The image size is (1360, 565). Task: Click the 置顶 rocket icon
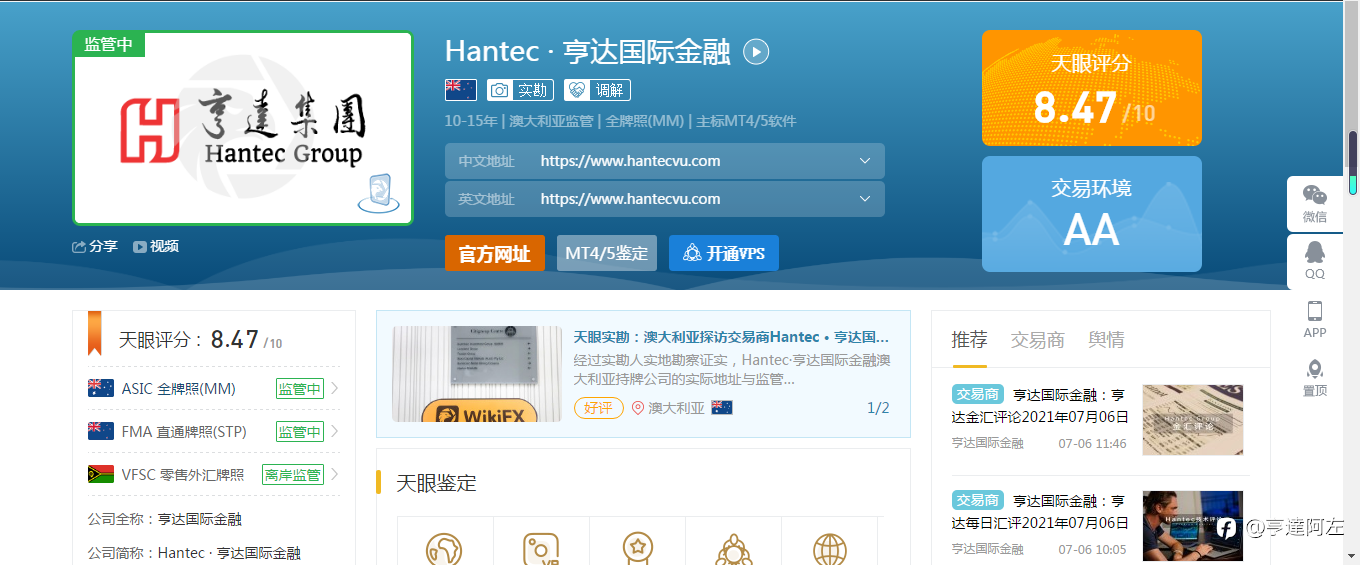coord(1315,369)
